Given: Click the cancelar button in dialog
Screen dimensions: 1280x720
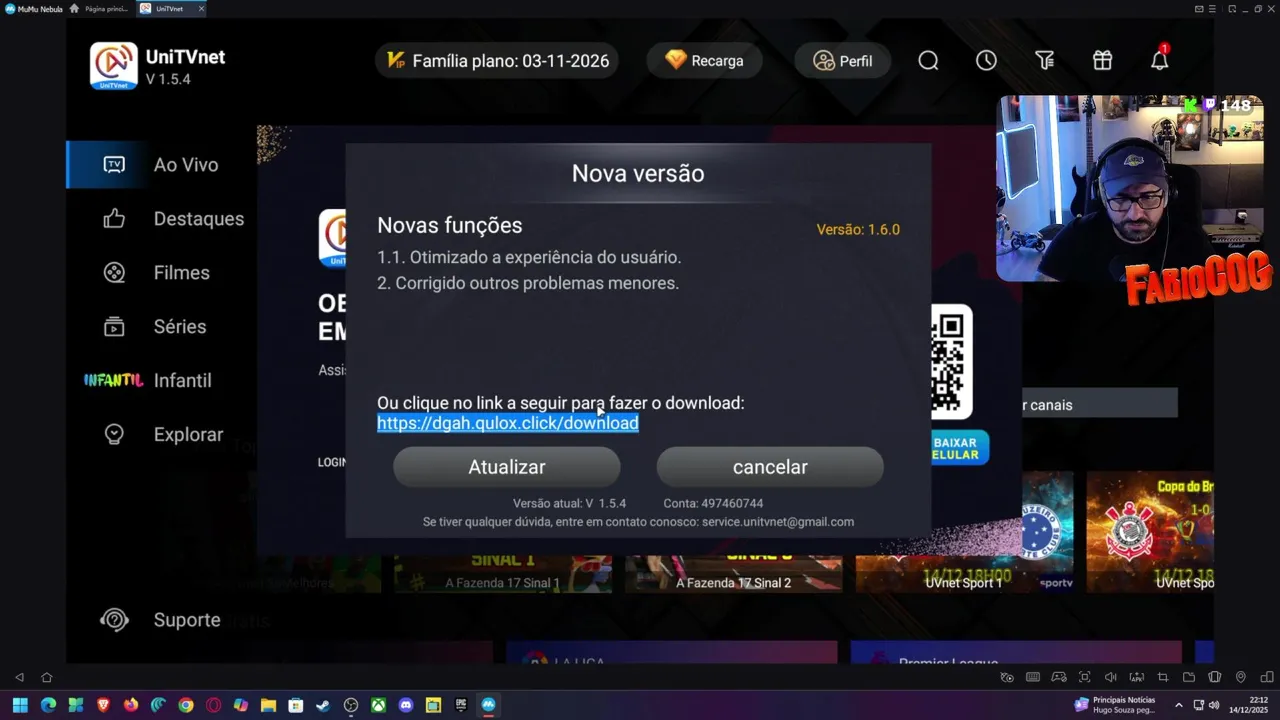Looking at the screenshot, I should pos(770,467).
